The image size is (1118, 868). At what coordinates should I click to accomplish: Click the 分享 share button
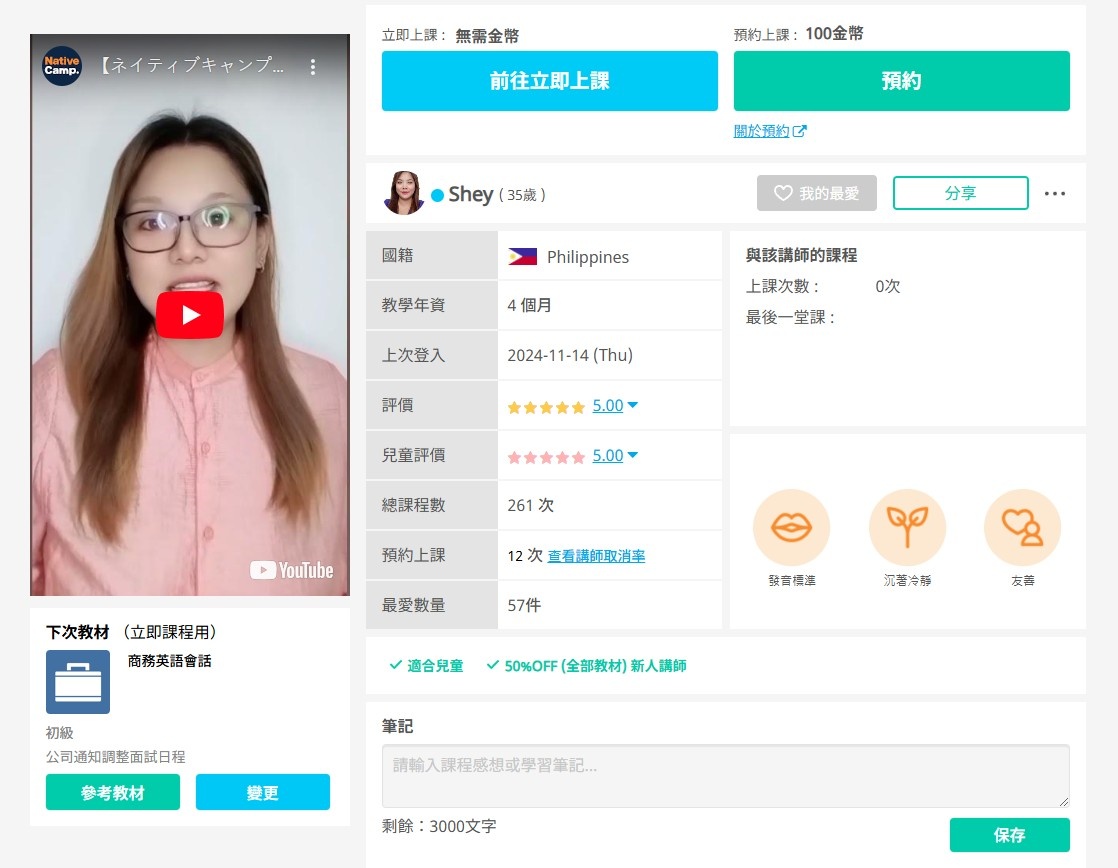[x=960, y=193]
